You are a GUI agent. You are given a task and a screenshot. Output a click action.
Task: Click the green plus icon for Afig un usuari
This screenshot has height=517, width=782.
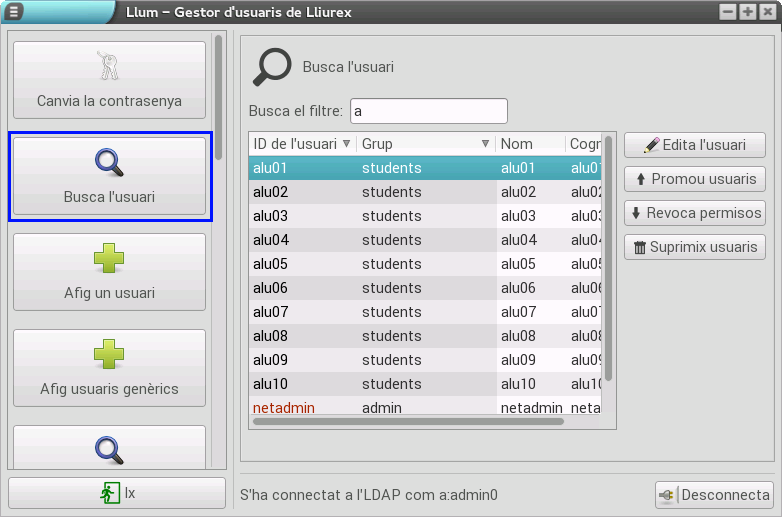[108, 258]
